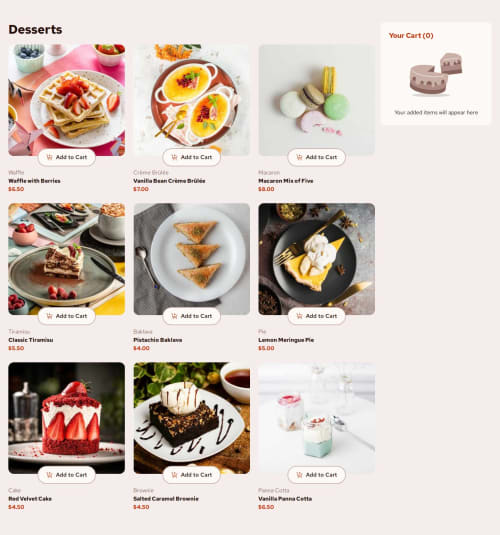Click cart icon on Red Velvet Cake button

tap(49, 475)
